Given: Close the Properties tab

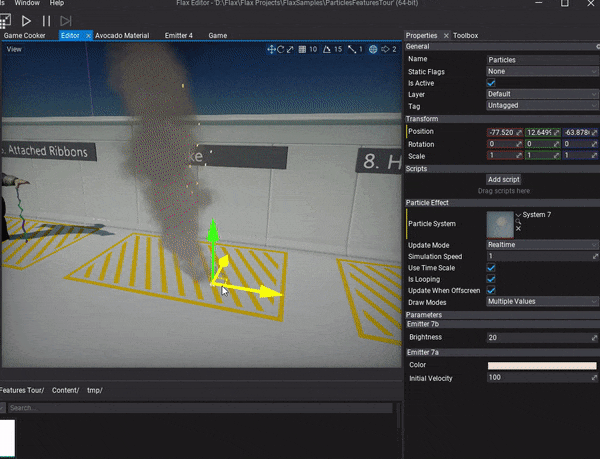Looking at the screenshot, I should pyautogui.click(x=446, y=36).
